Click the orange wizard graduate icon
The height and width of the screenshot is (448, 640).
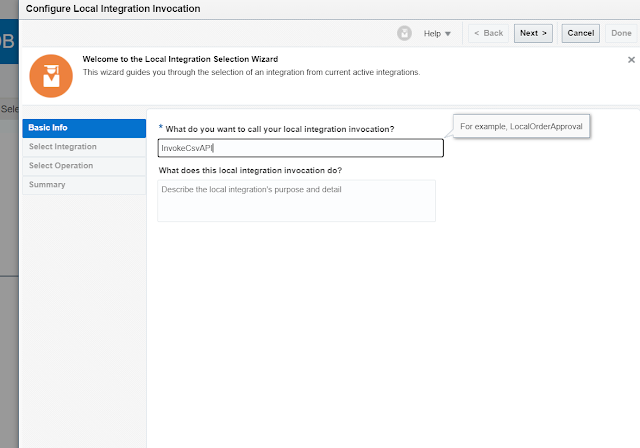(49, 75)
